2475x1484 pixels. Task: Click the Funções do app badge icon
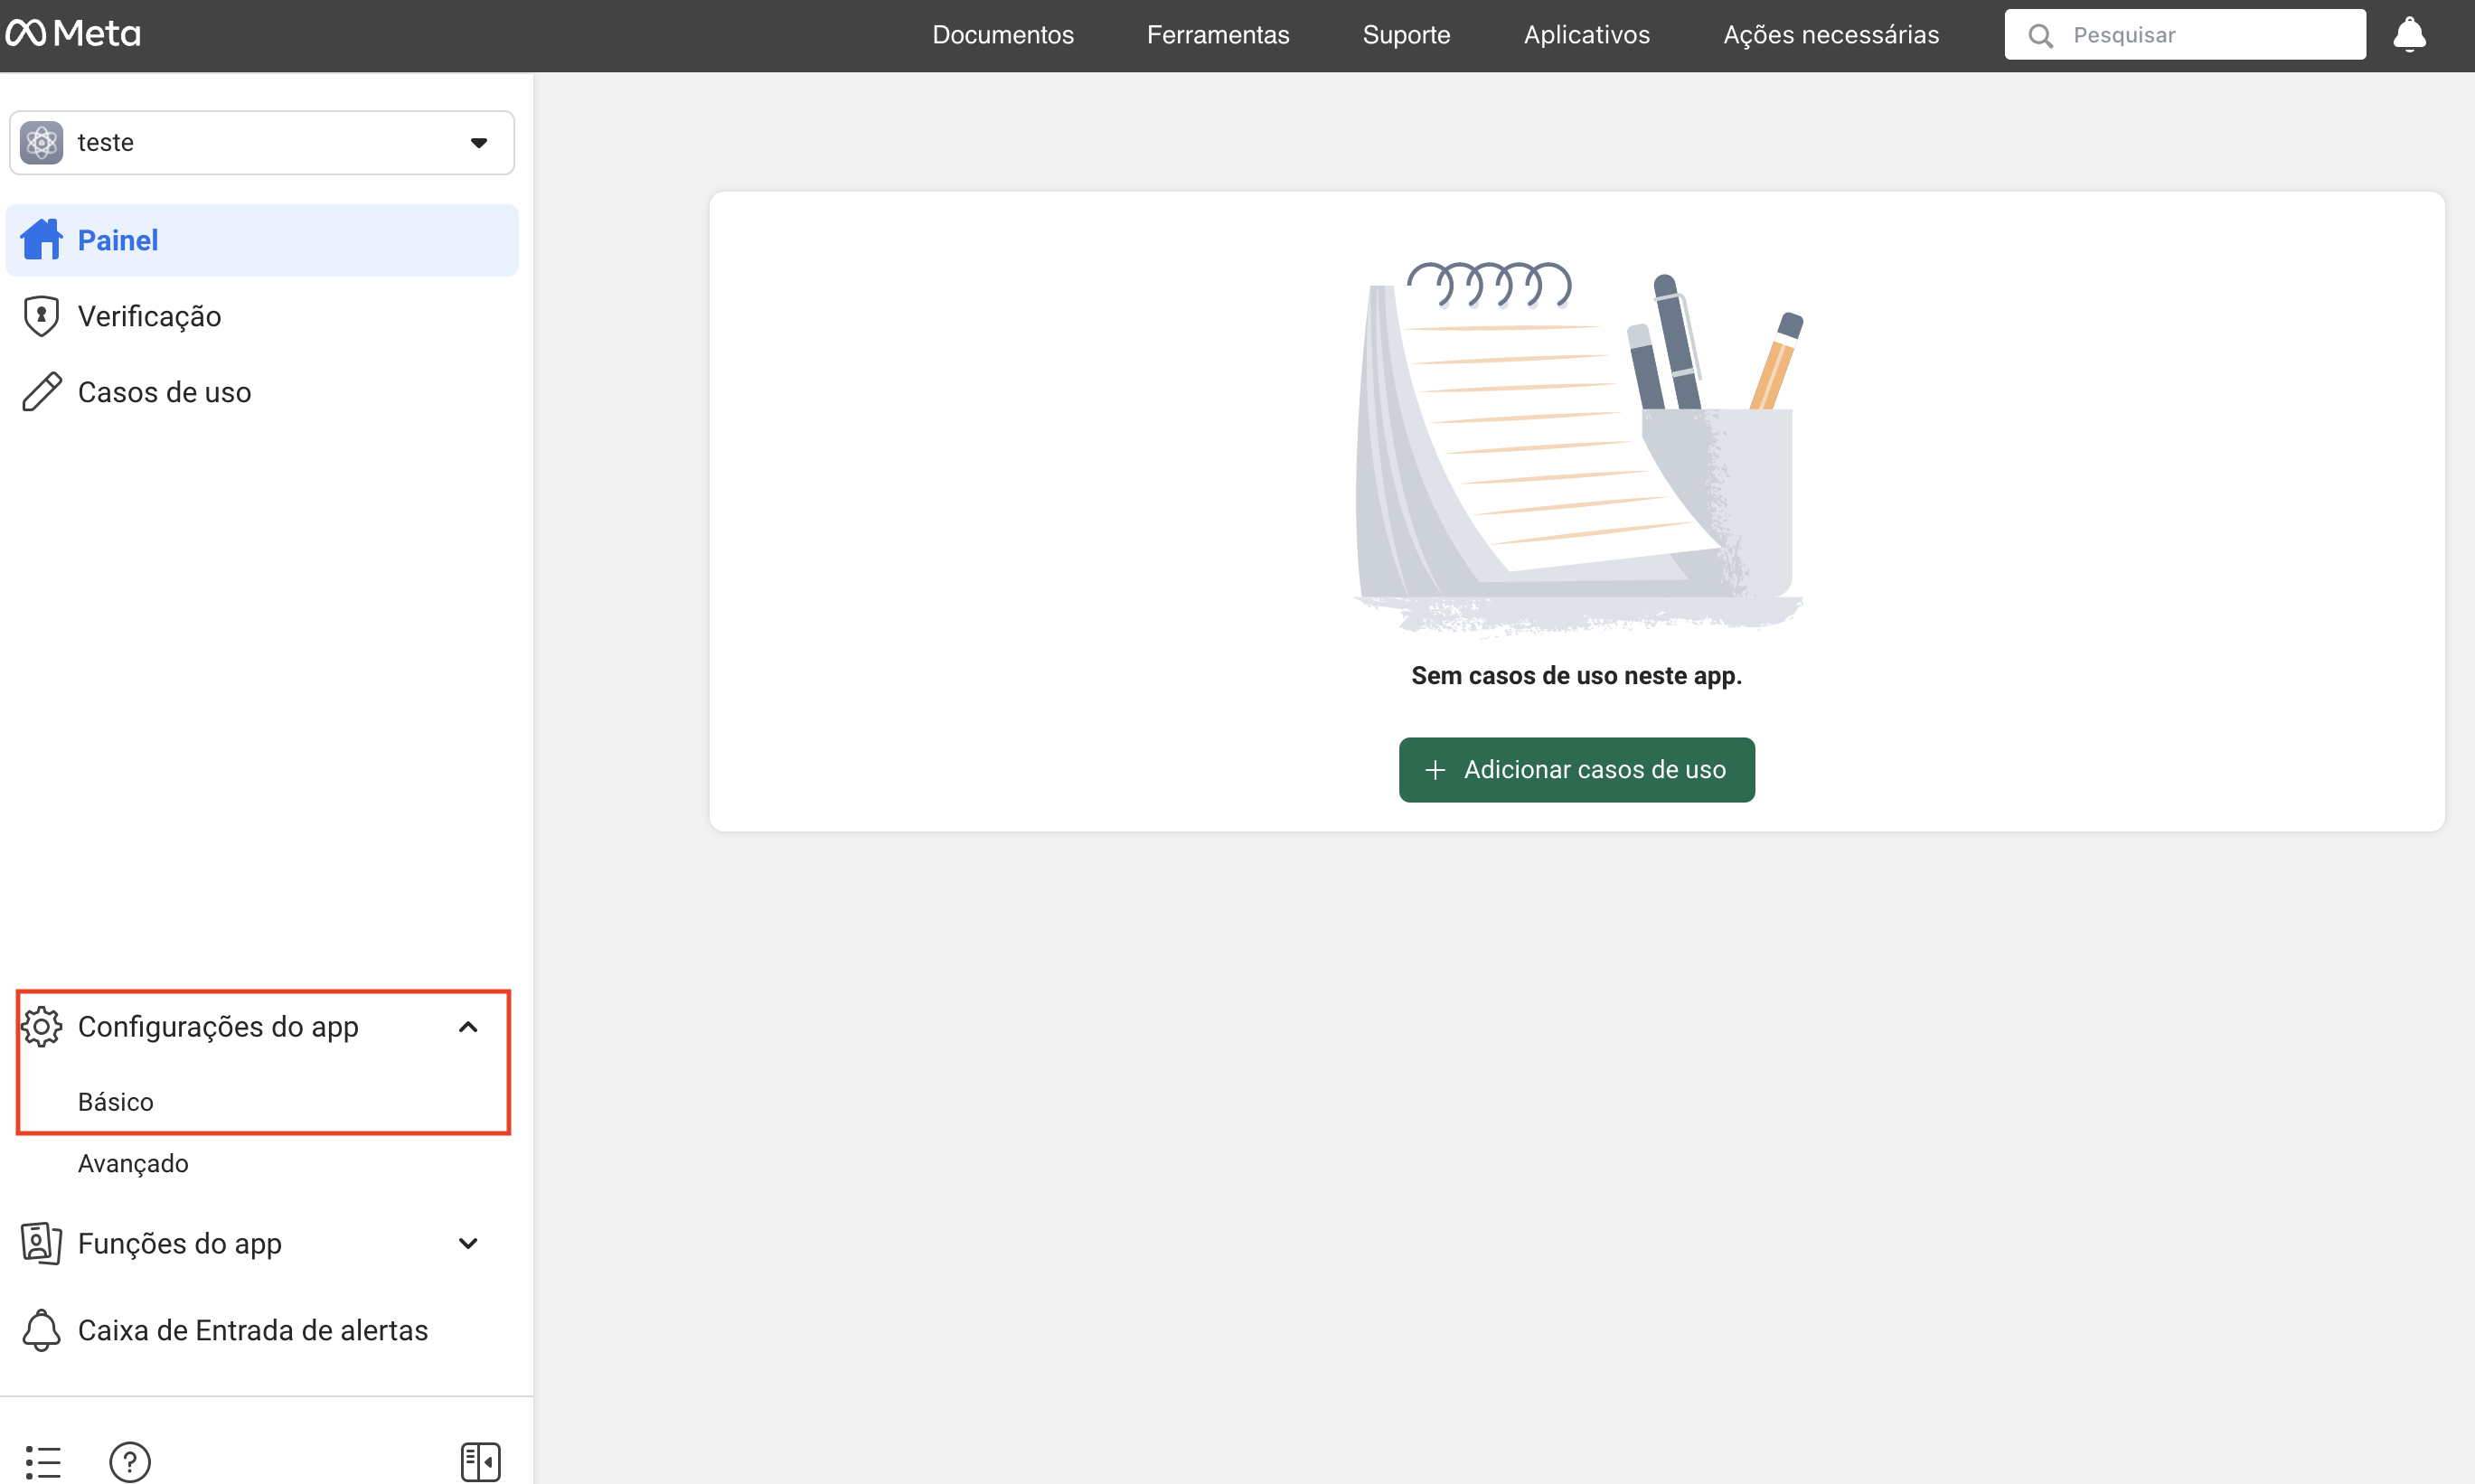[42, 1243]
